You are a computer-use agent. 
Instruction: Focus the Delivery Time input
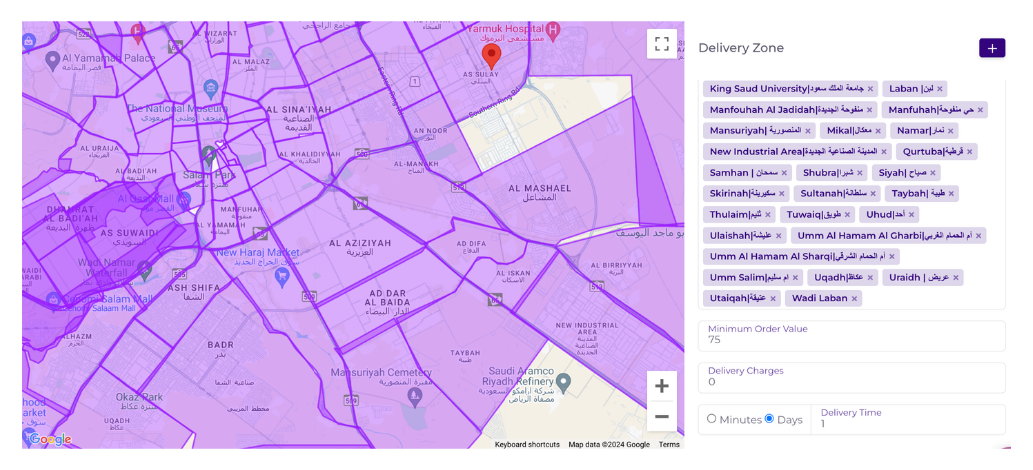click(908, 423)
